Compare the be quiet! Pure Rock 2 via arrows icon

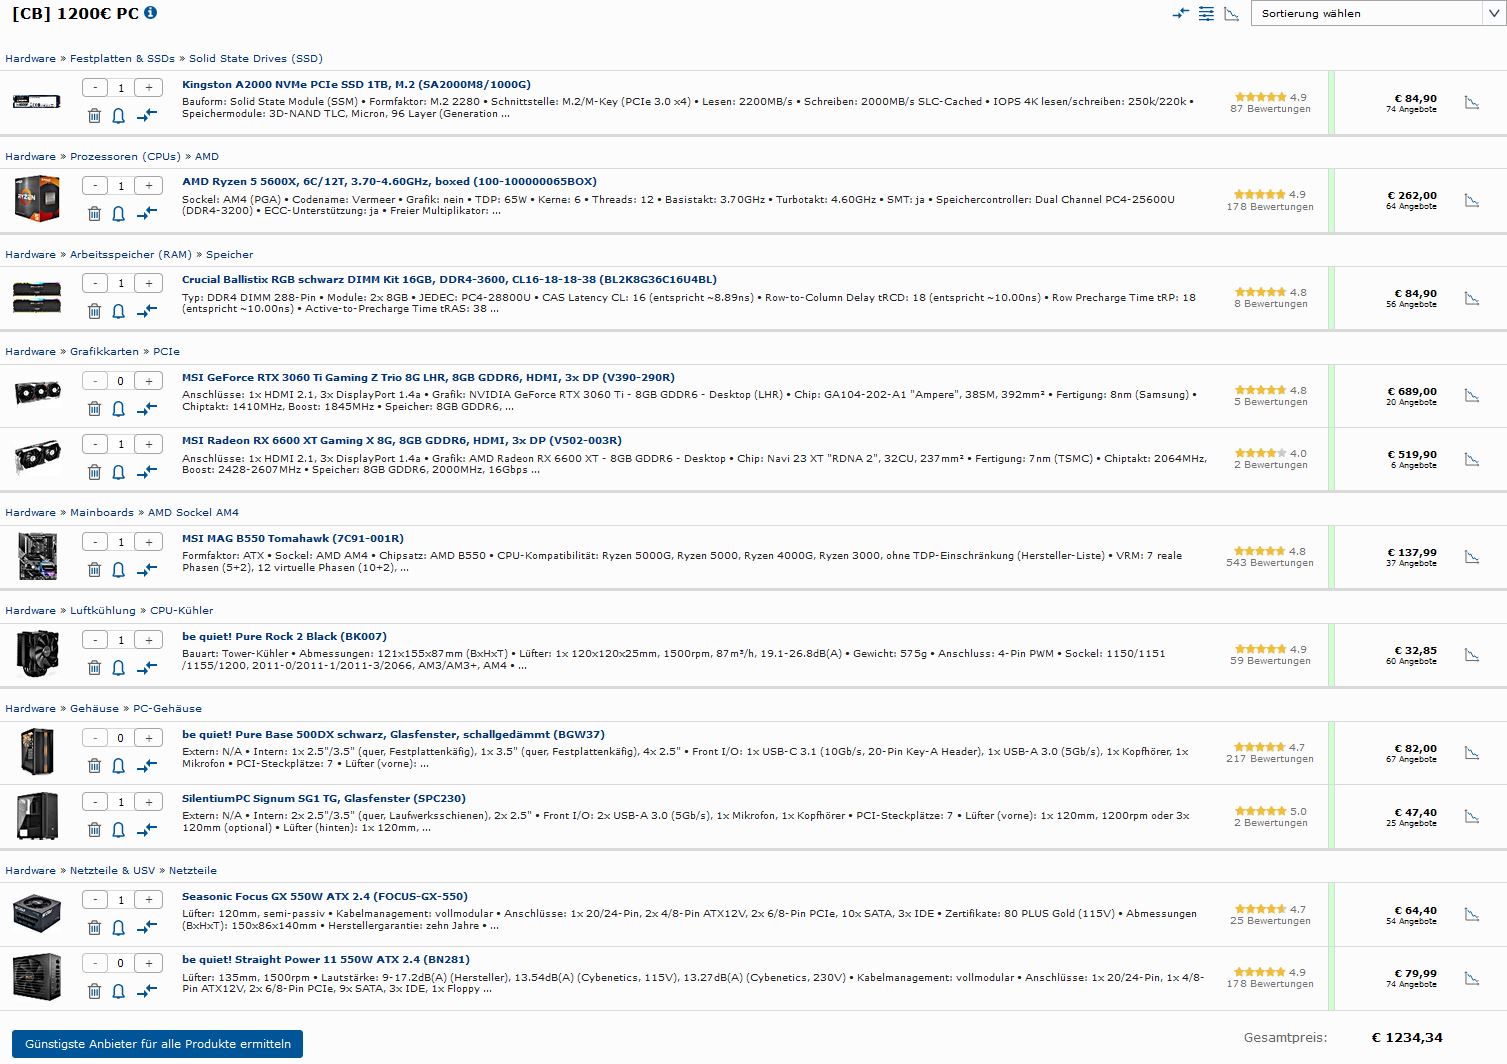click(147, 667)
